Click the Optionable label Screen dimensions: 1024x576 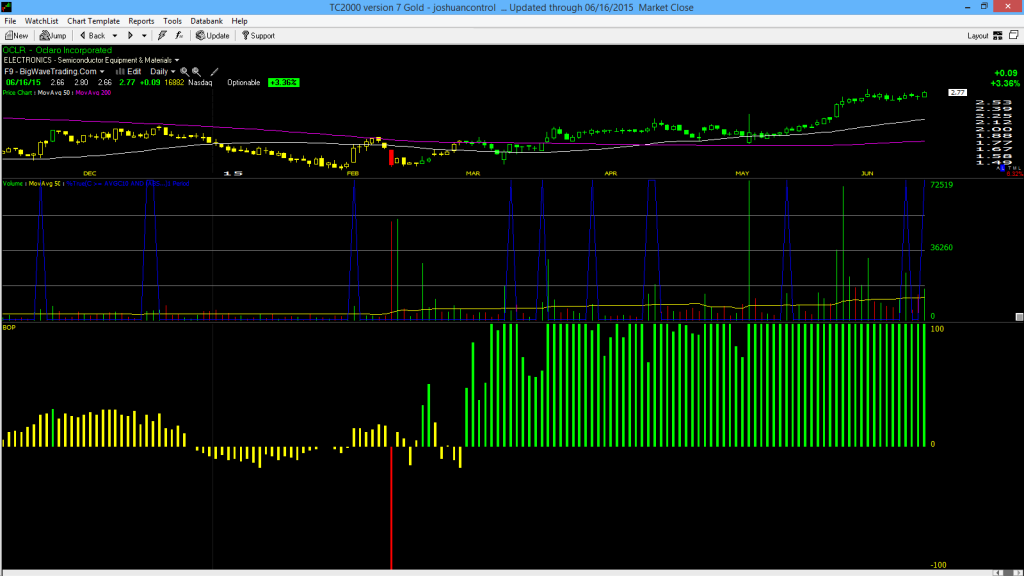[x=244, y=83]
